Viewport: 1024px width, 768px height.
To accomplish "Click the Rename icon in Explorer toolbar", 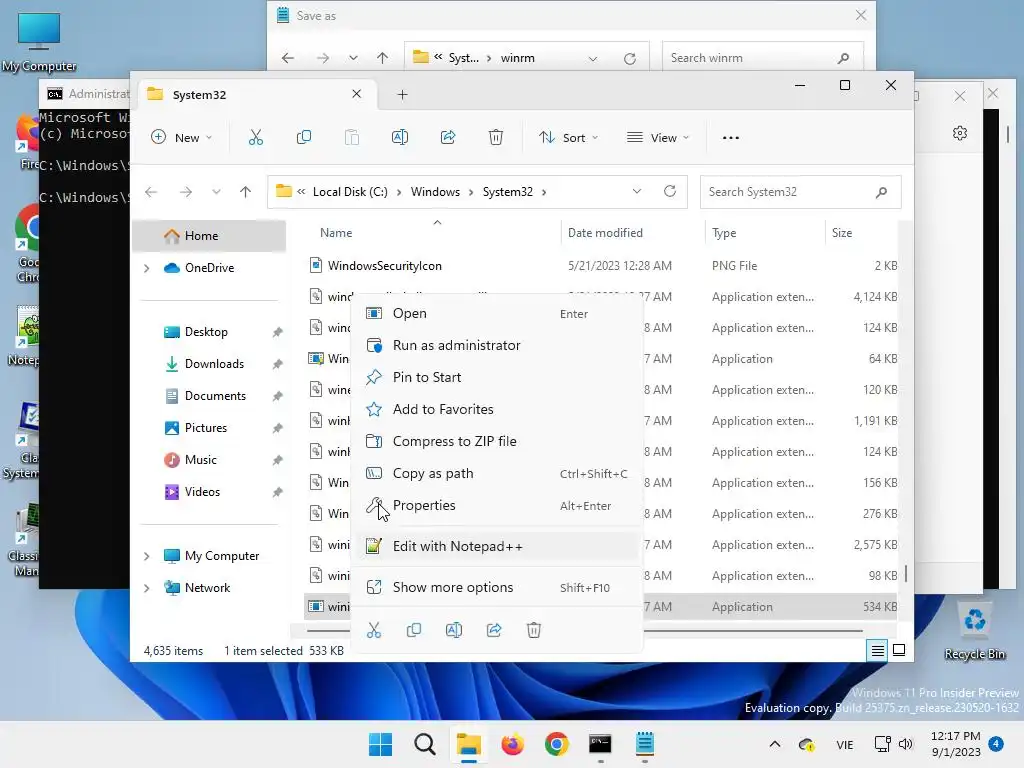I will click(400, 138).
